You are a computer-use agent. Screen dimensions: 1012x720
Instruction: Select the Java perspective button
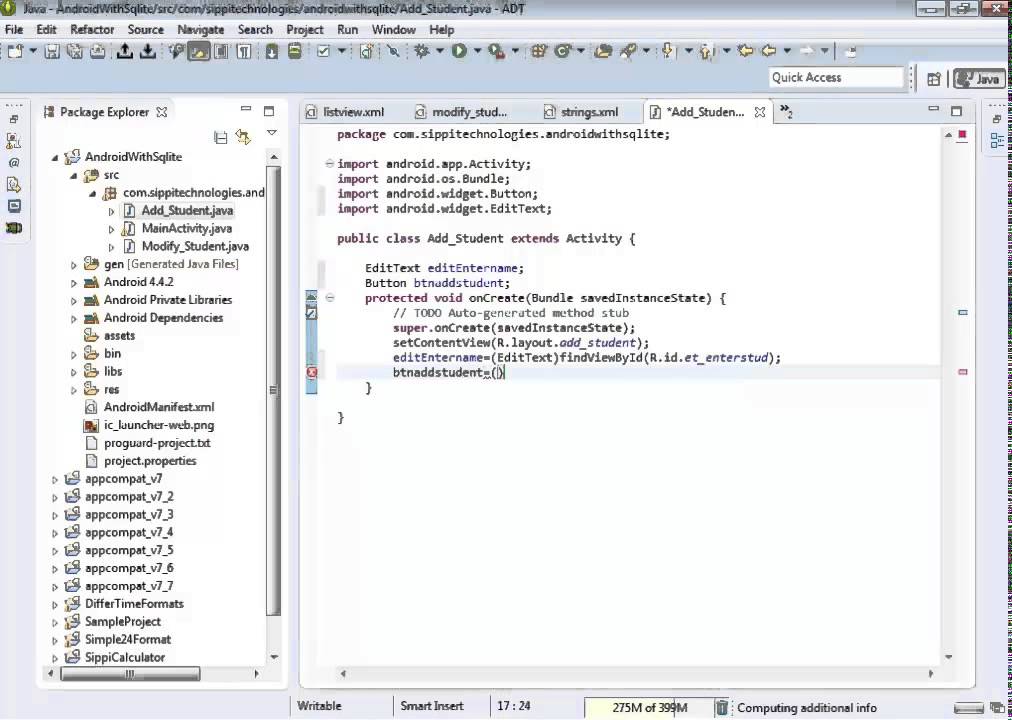(980, 79)
